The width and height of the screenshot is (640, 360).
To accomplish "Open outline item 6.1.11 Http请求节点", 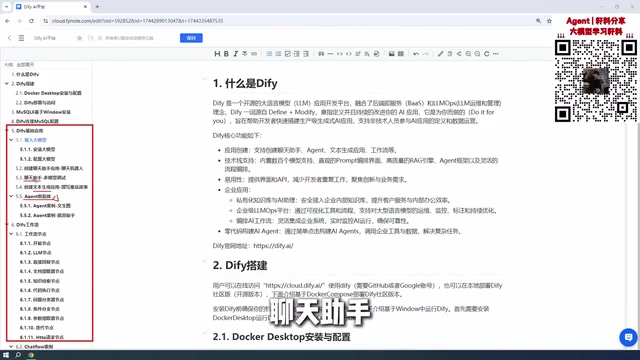I will click(42, 337).
